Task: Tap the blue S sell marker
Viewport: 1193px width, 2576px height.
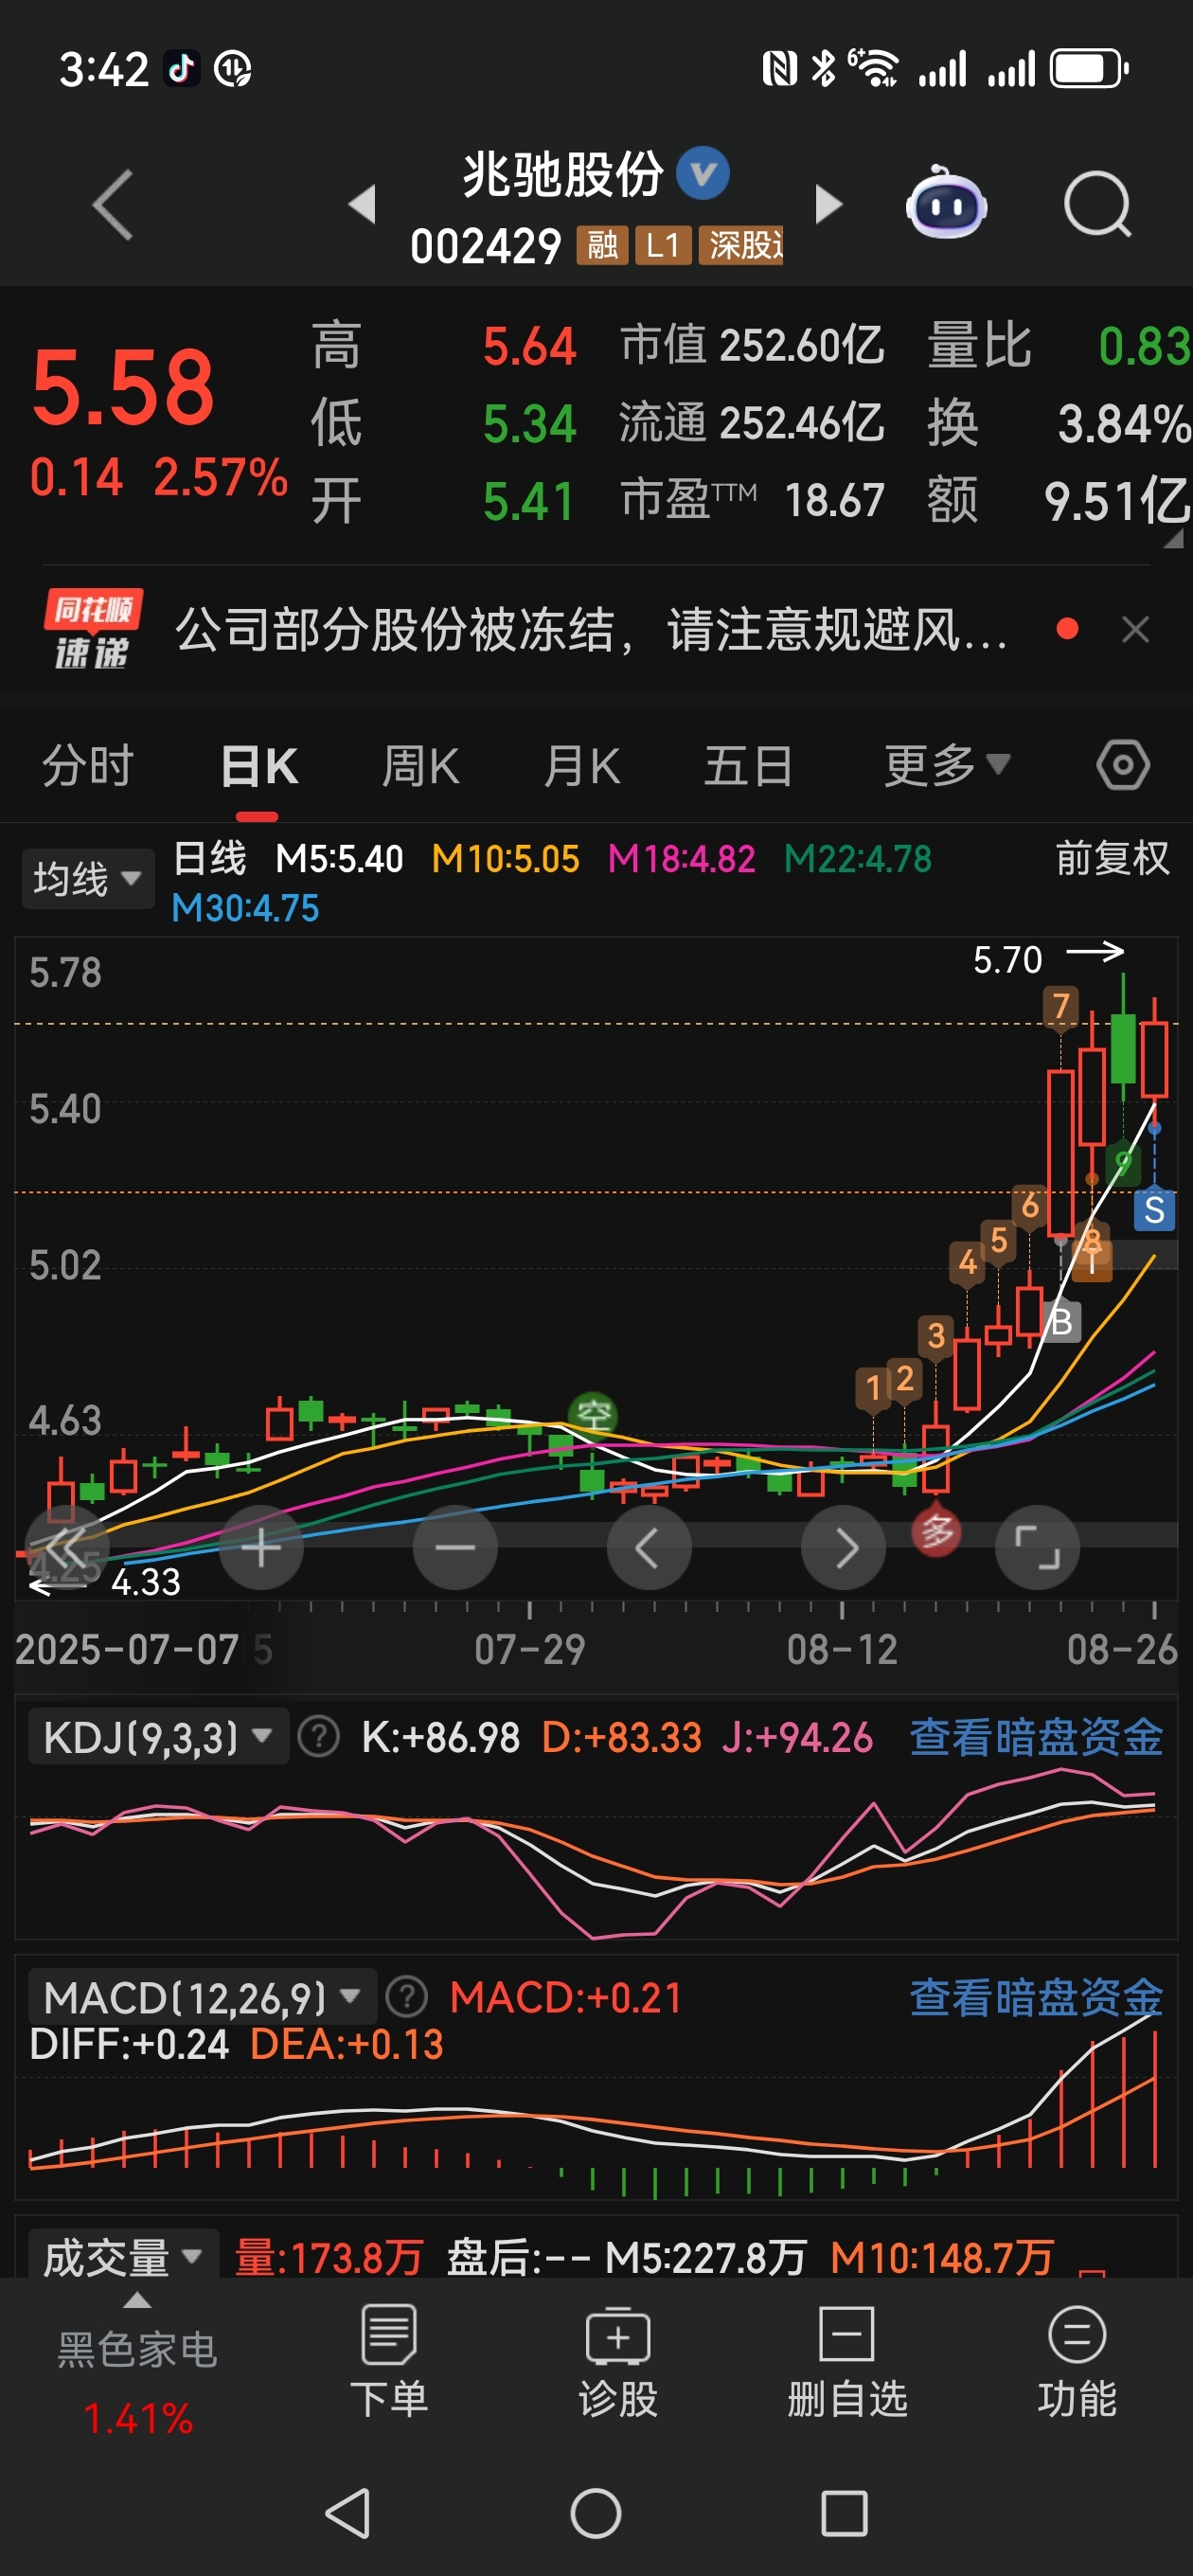Action: (1154, 1210)
